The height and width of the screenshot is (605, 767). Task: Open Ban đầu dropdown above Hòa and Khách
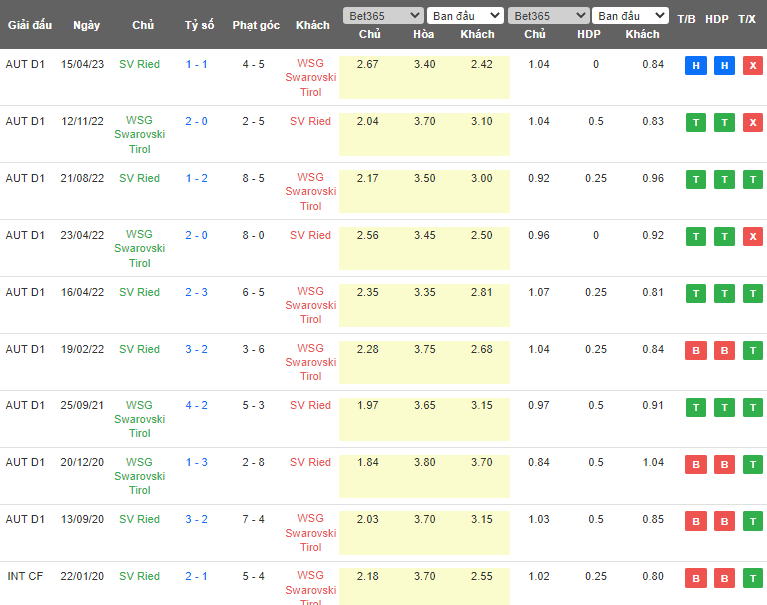(465, 16)
